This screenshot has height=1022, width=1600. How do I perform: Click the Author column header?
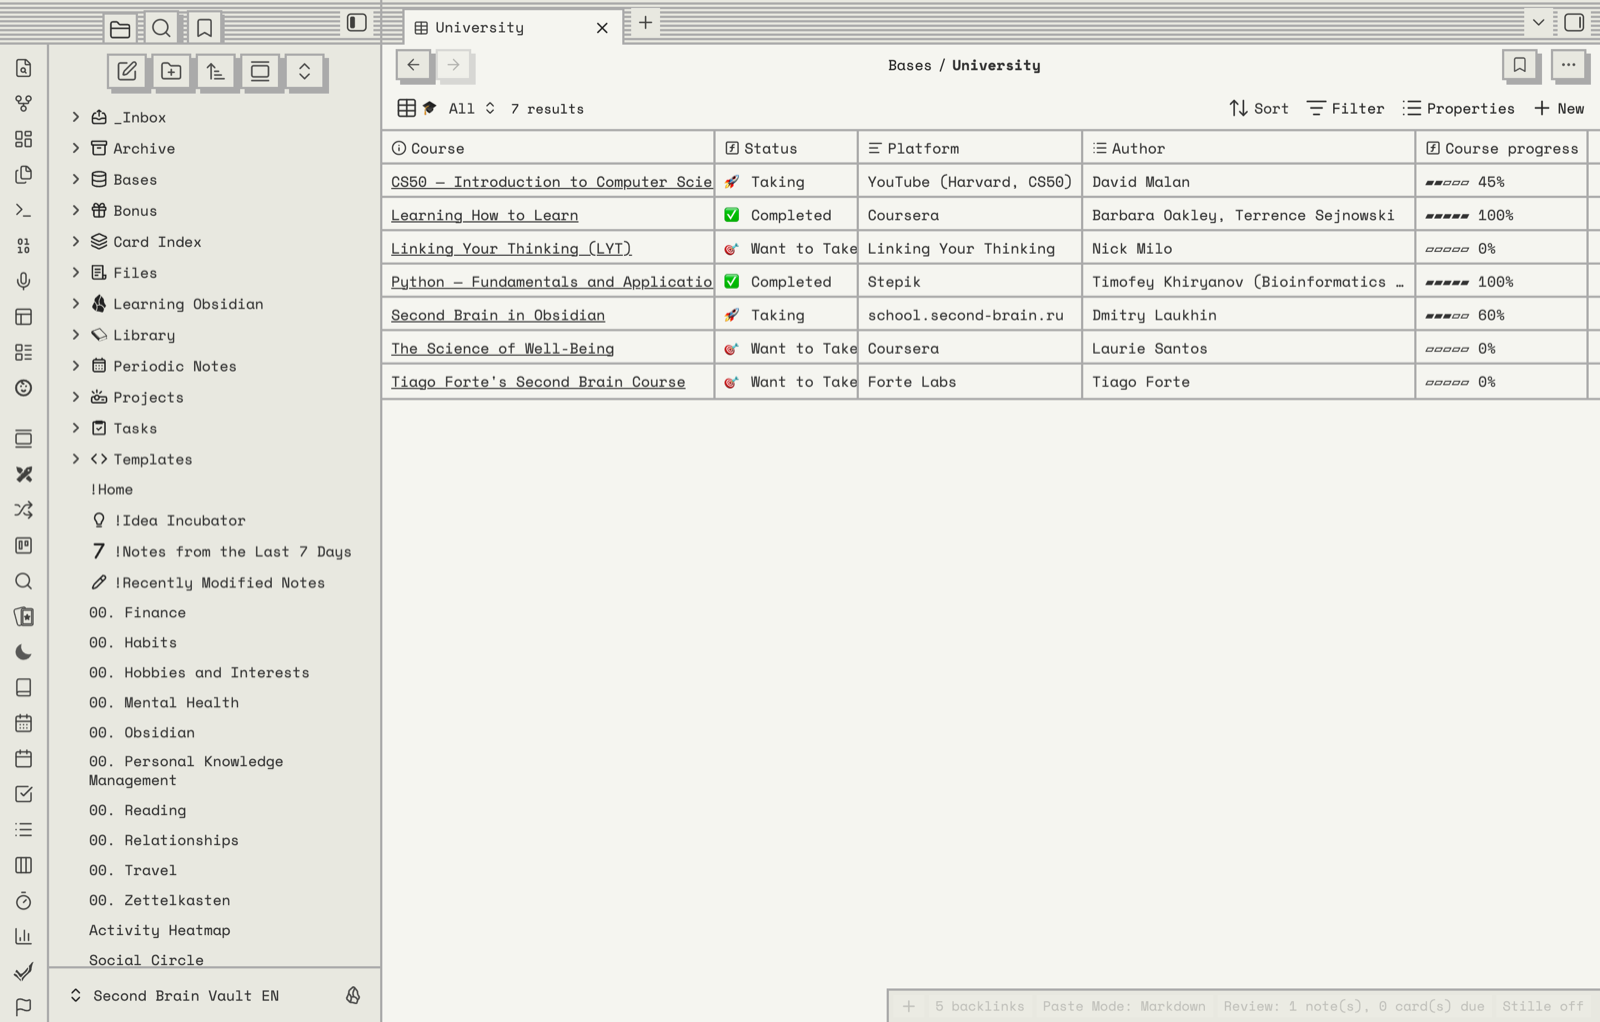1248,148
